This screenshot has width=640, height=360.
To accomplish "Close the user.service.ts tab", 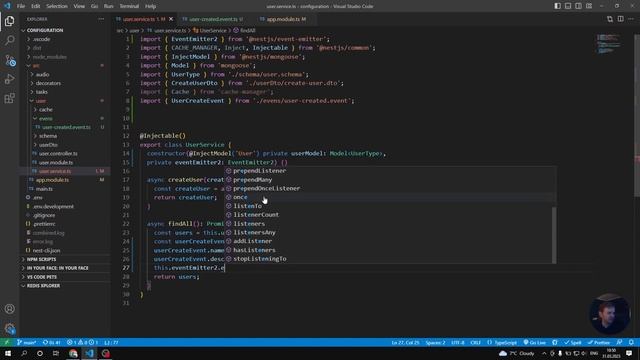I will click(171, 19).
